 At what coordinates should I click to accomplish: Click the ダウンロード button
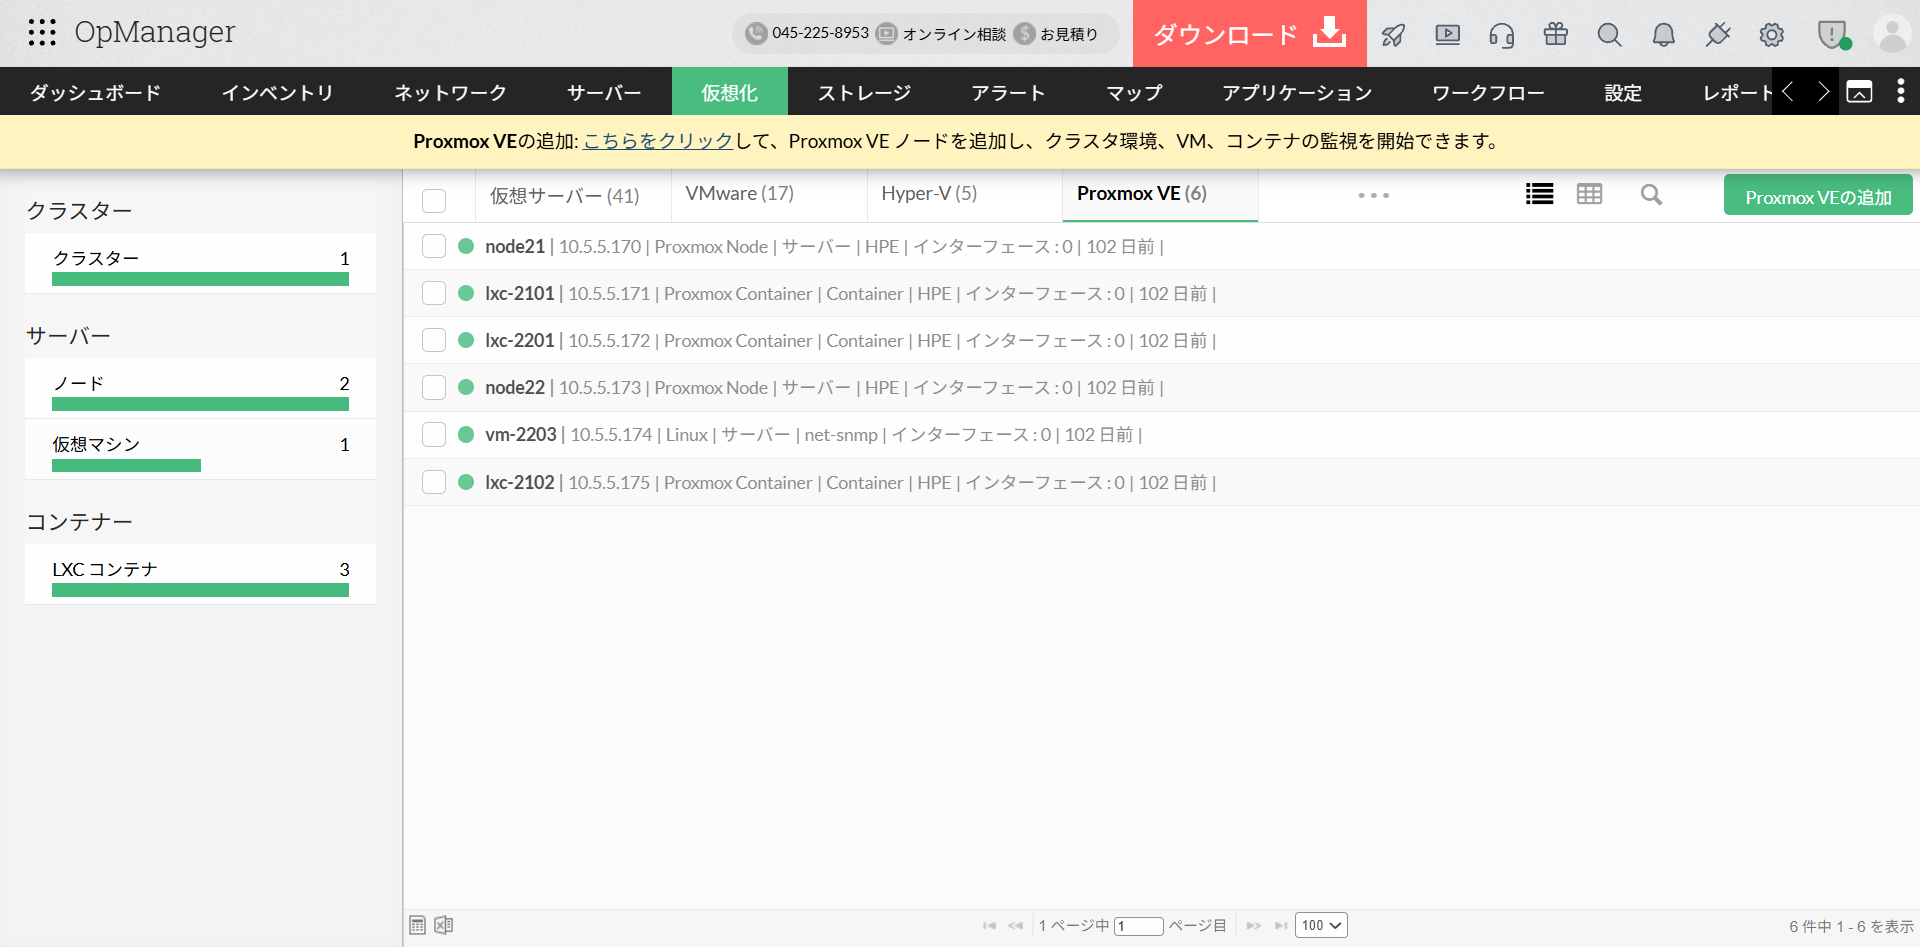coord(1249,34)
